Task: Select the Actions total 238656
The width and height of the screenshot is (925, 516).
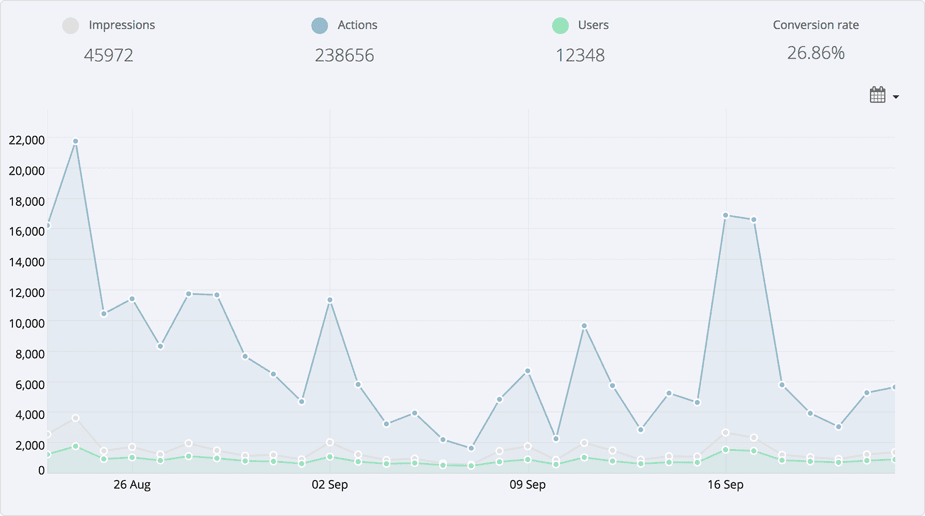Action: [x=345, y=55]
